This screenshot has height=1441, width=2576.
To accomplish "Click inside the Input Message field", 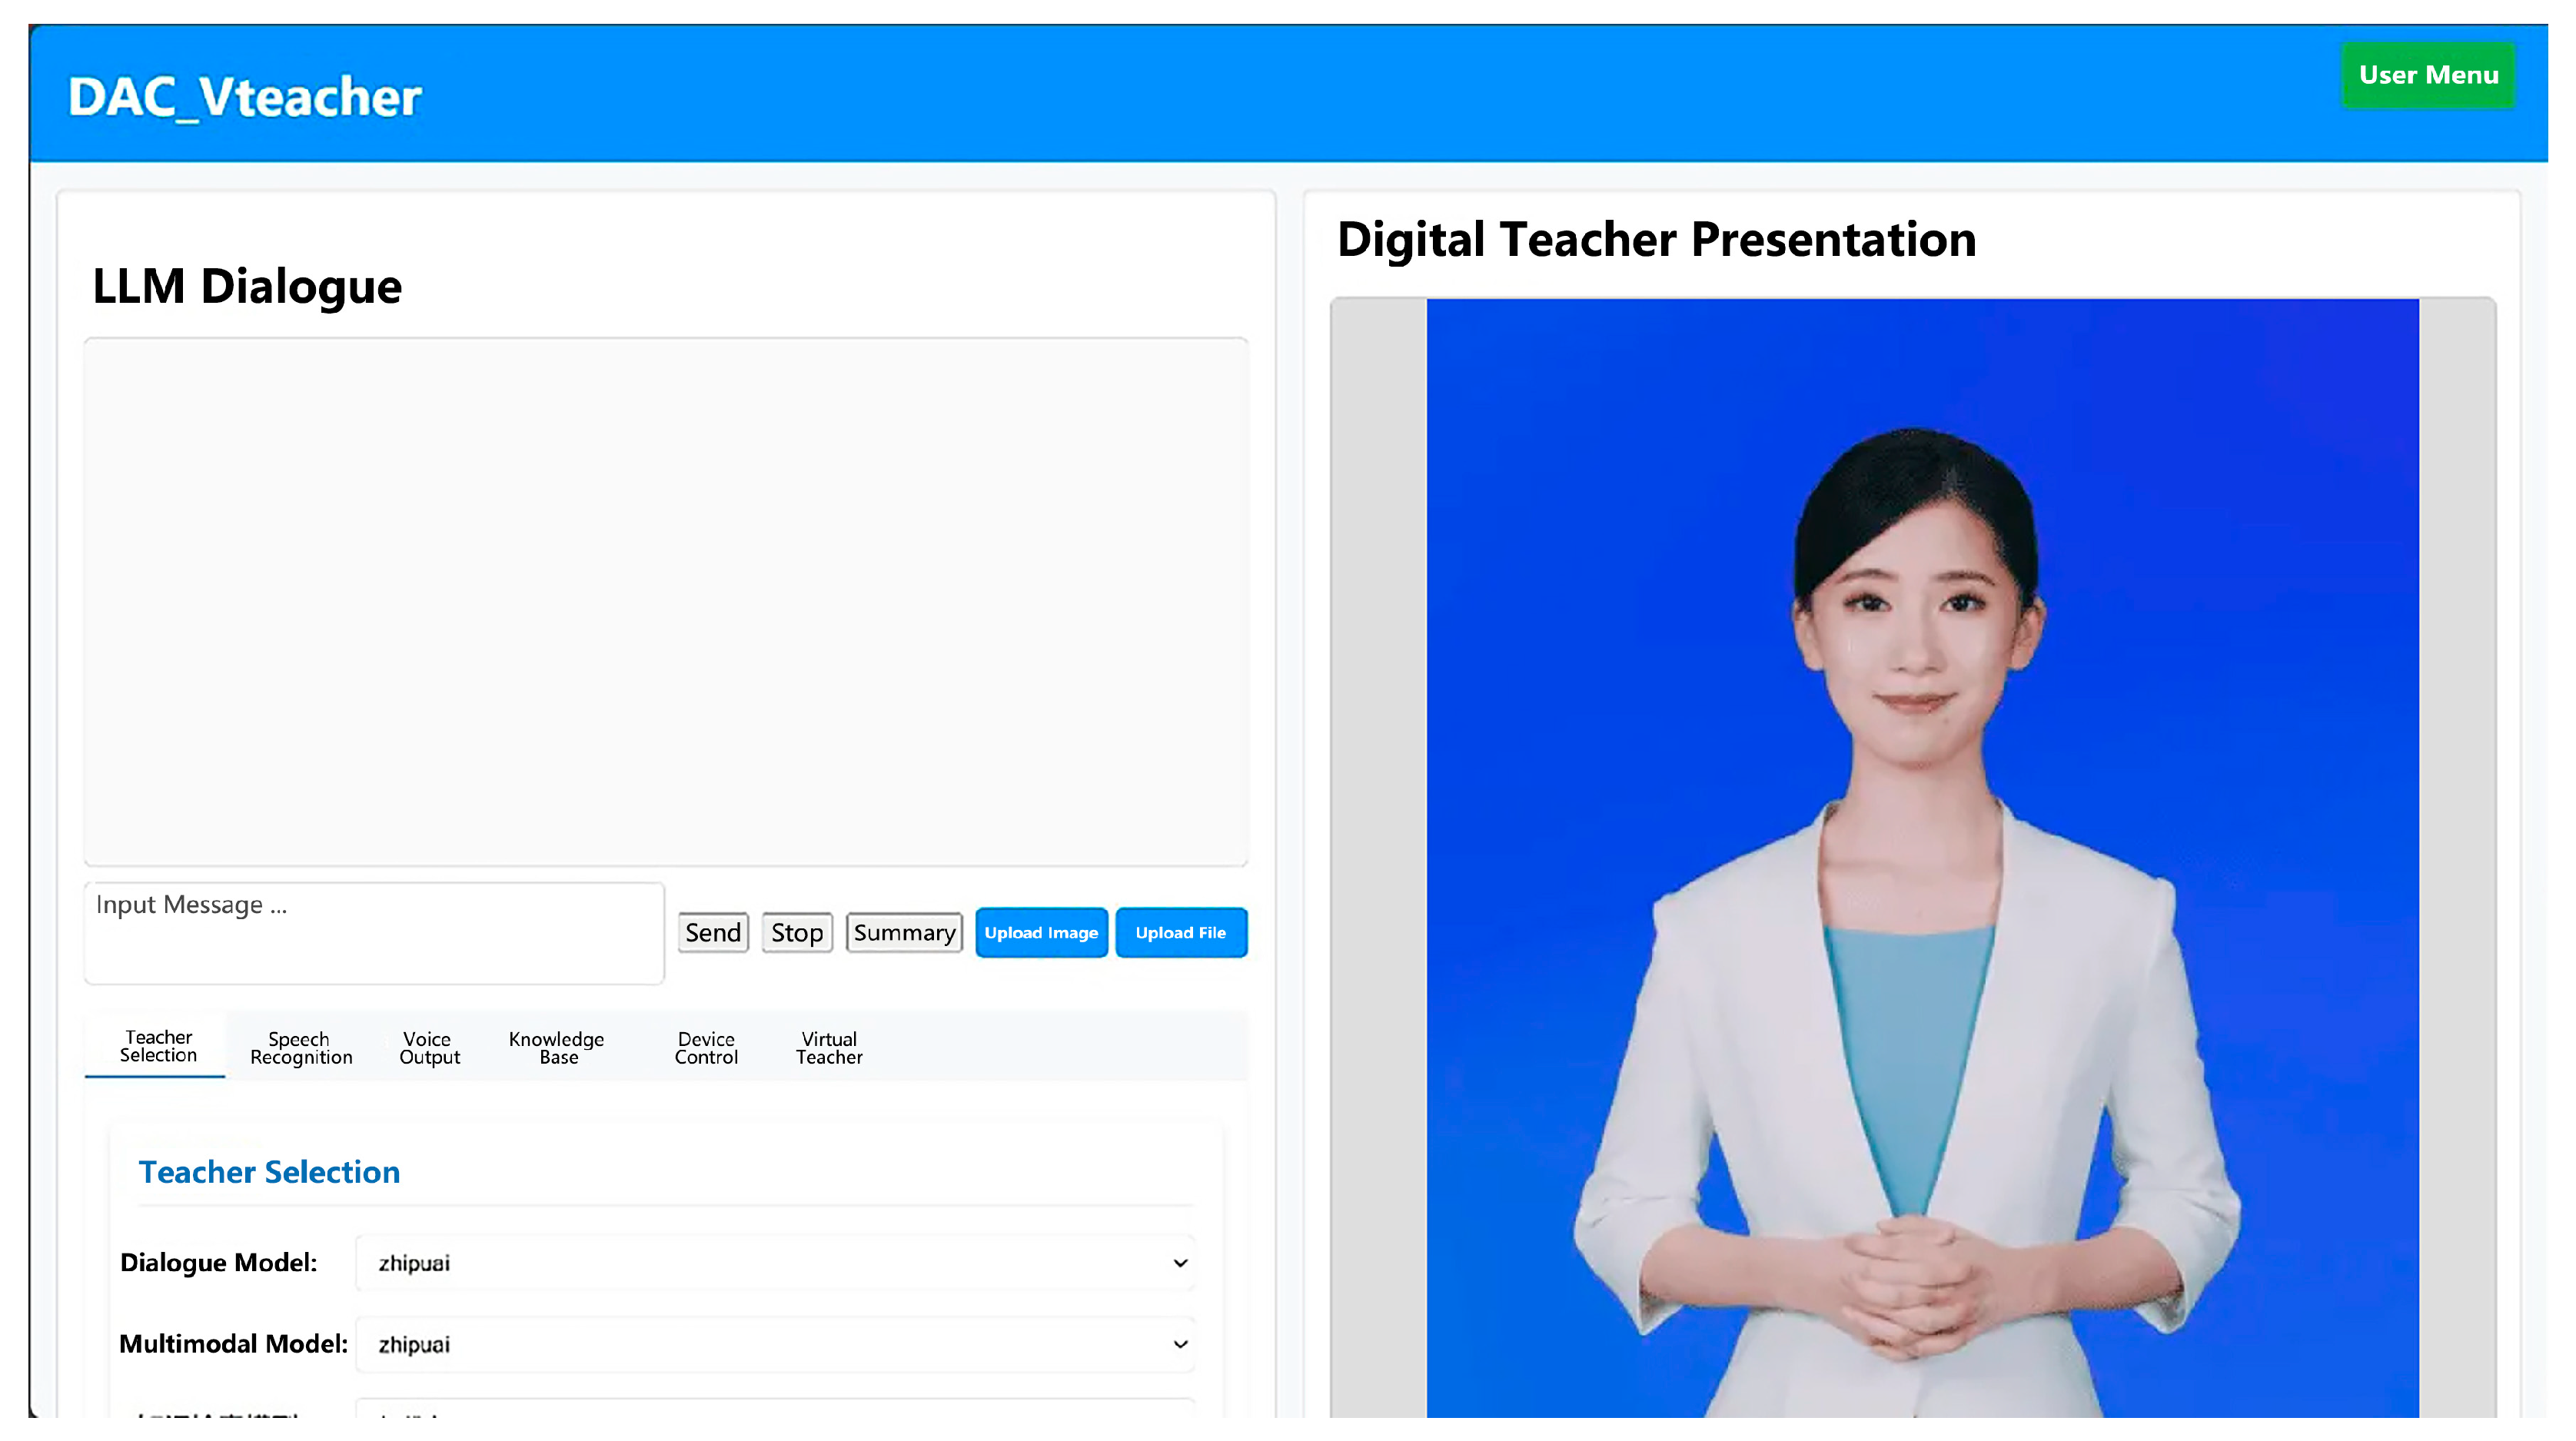I will (374, 932).
